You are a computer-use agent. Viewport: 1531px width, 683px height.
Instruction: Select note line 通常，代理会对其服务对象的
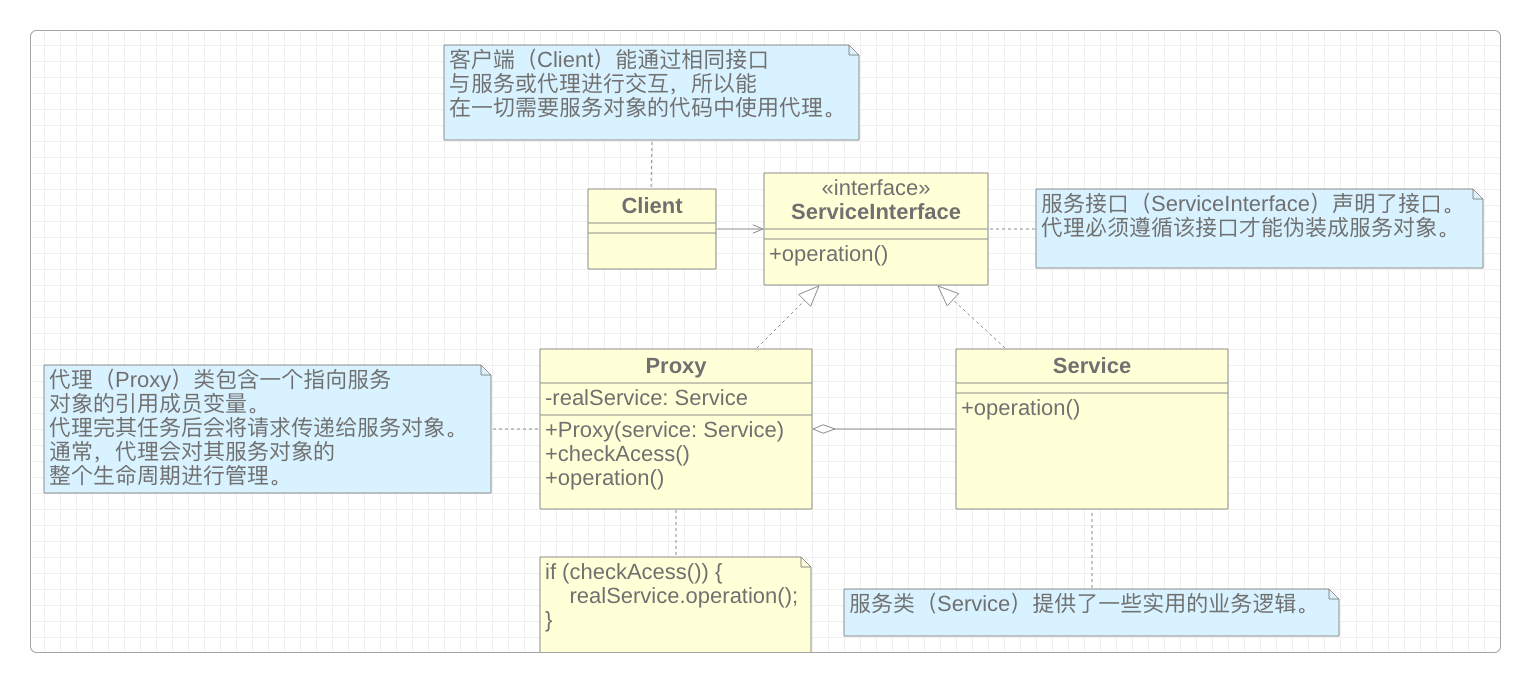coord(192,452)
